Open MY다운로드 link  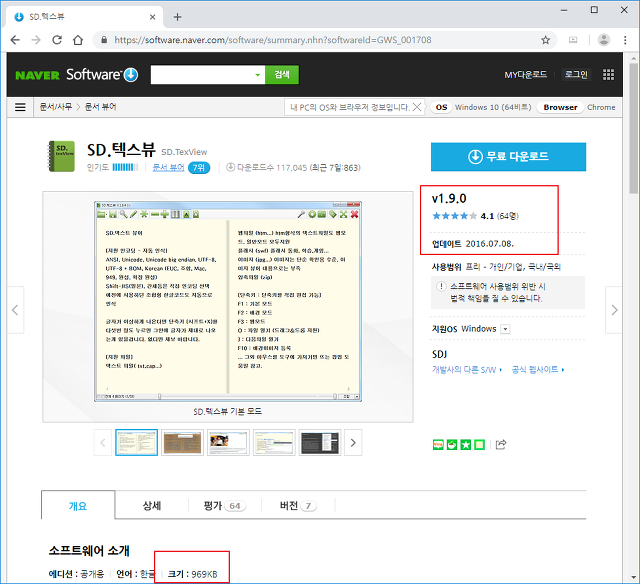point(525,75)
